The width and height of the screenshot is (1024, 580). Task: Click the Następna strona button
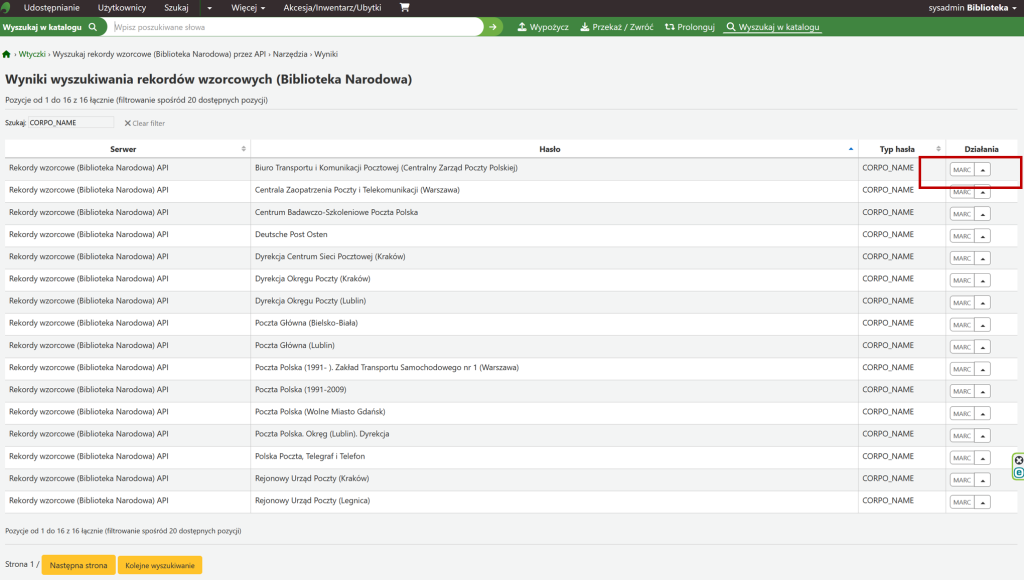point(78,565)
